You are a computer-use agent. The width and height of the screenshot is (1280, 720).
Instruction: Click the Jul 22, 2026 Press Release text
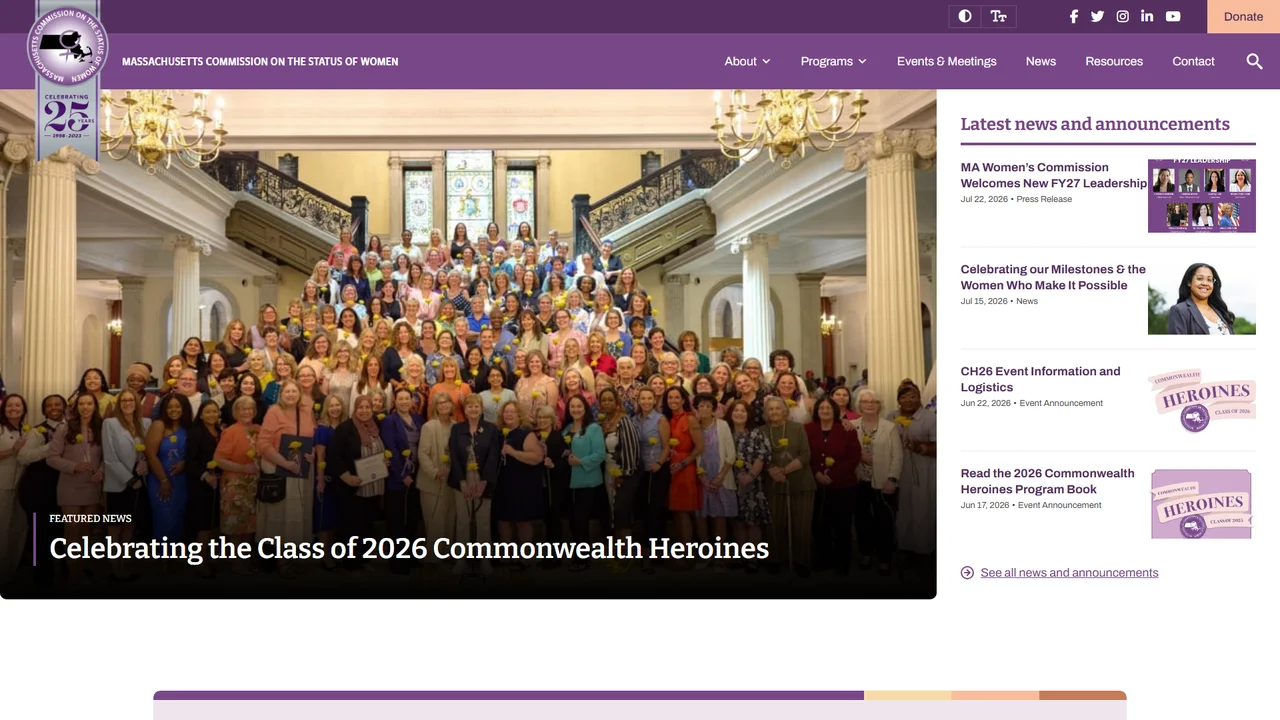coord(1016,199)
